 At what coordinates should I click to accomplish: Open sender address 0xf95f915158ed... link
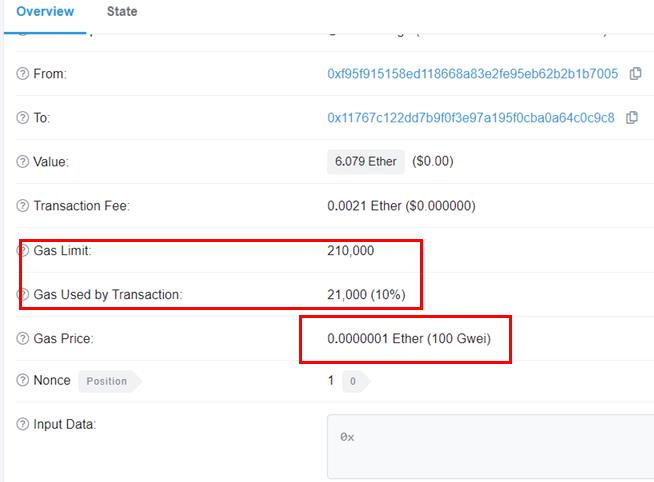(x=473, y=74)
